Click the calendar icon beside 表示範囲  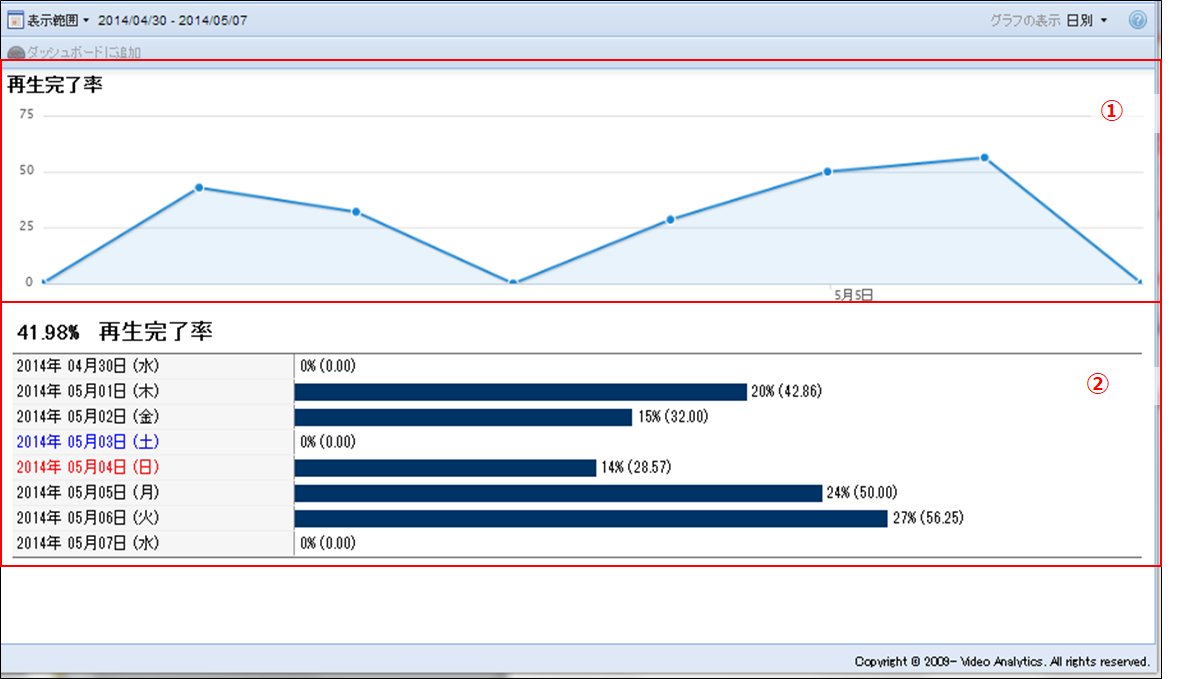tap(16, 20)
